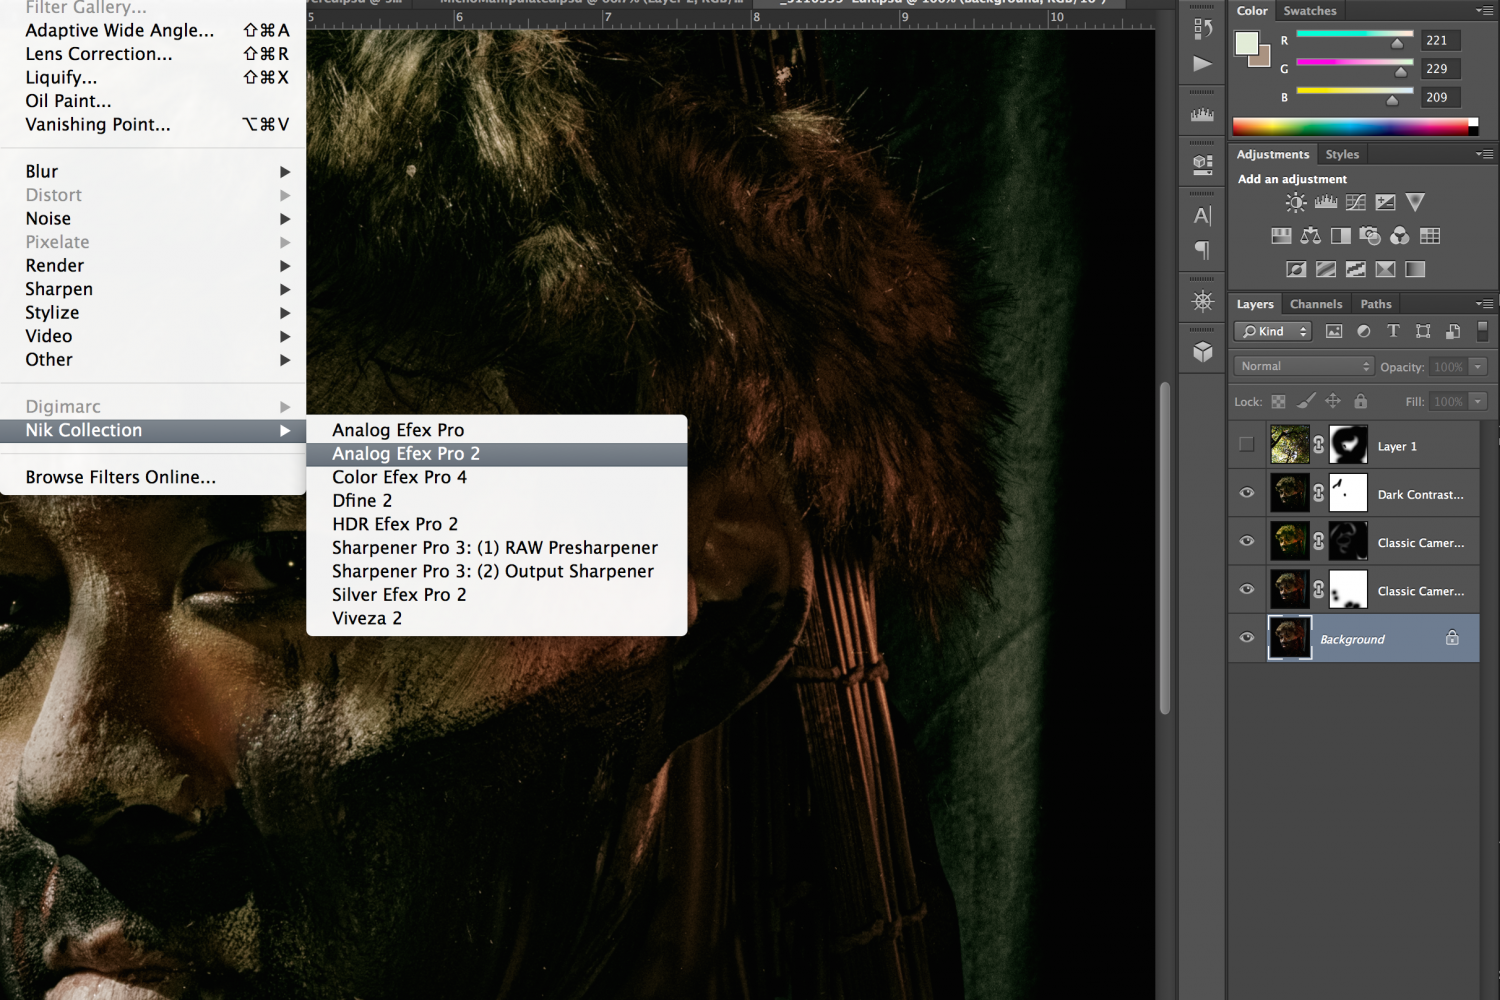Add a Hue/Saturation adjustment layer

[1281, 236]
